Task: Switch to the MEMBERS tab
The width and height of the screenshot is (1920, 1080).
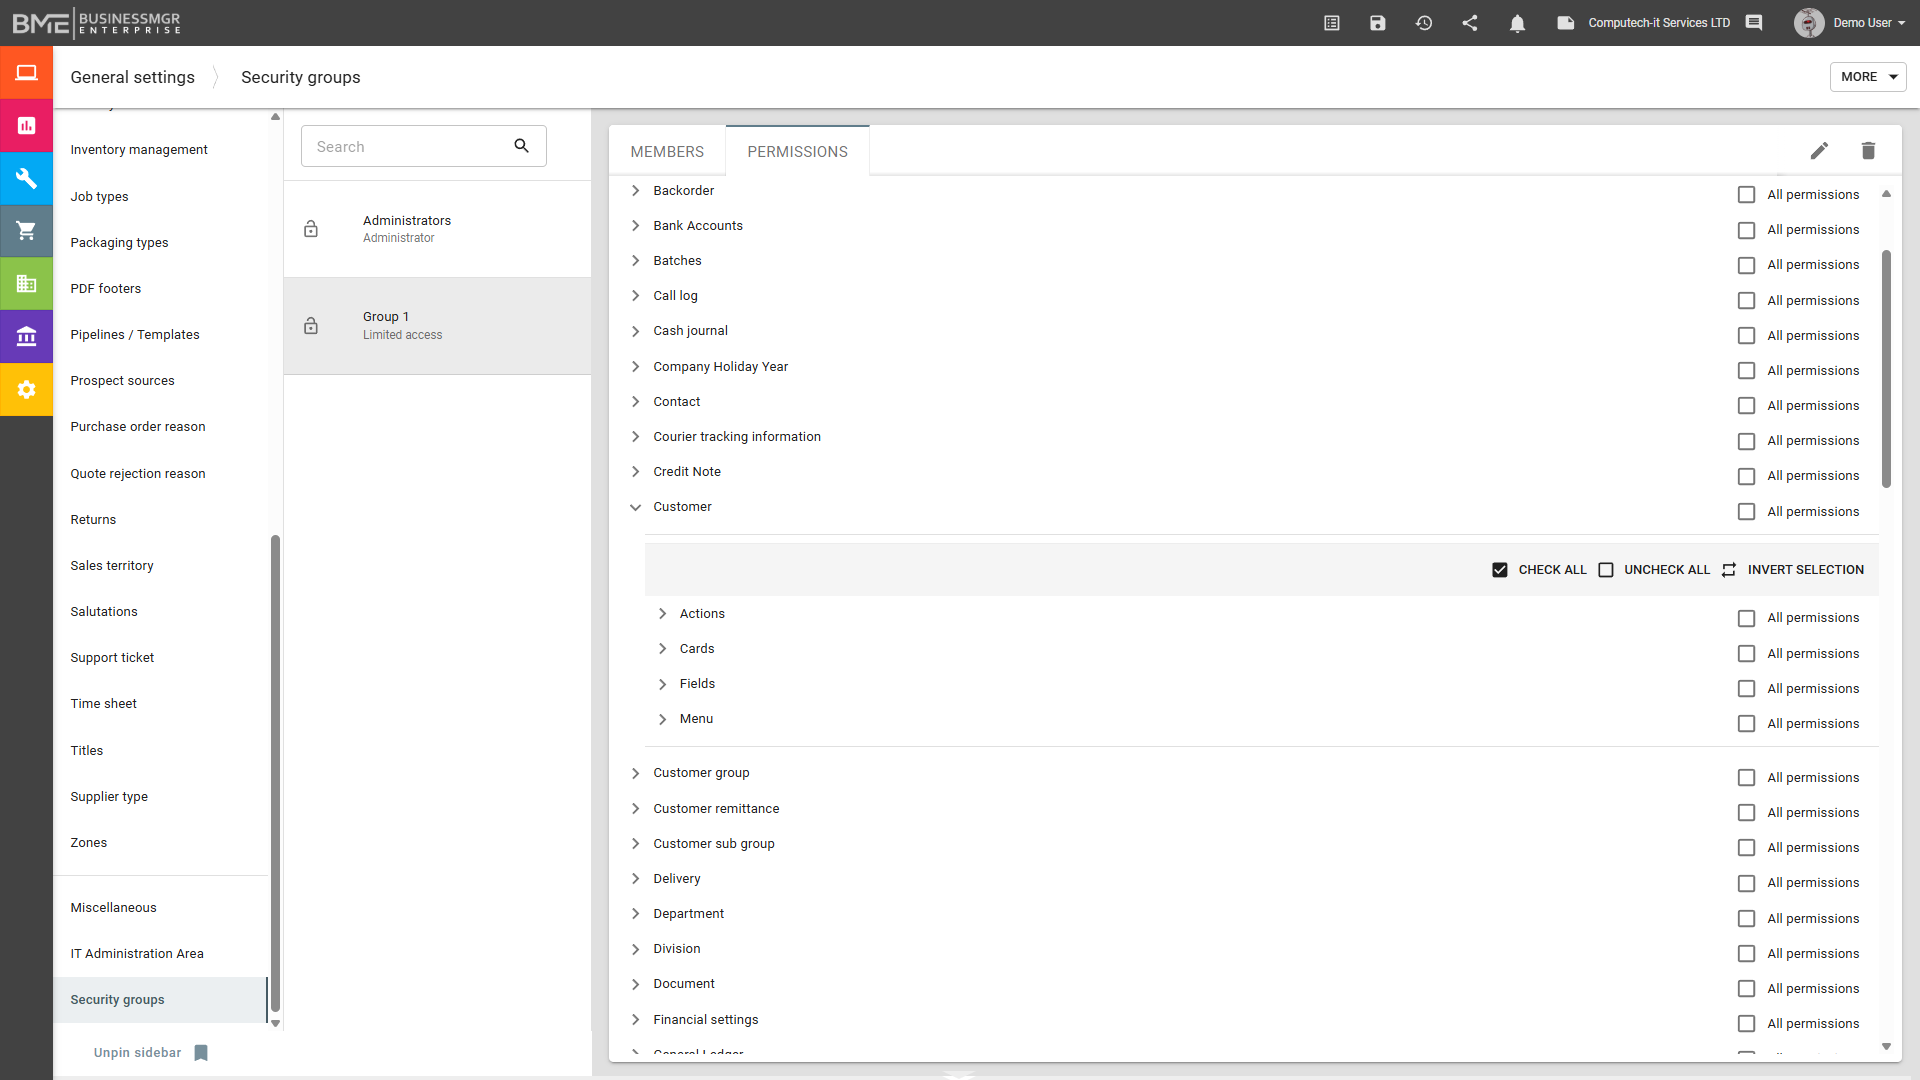Action: point(666,151)
